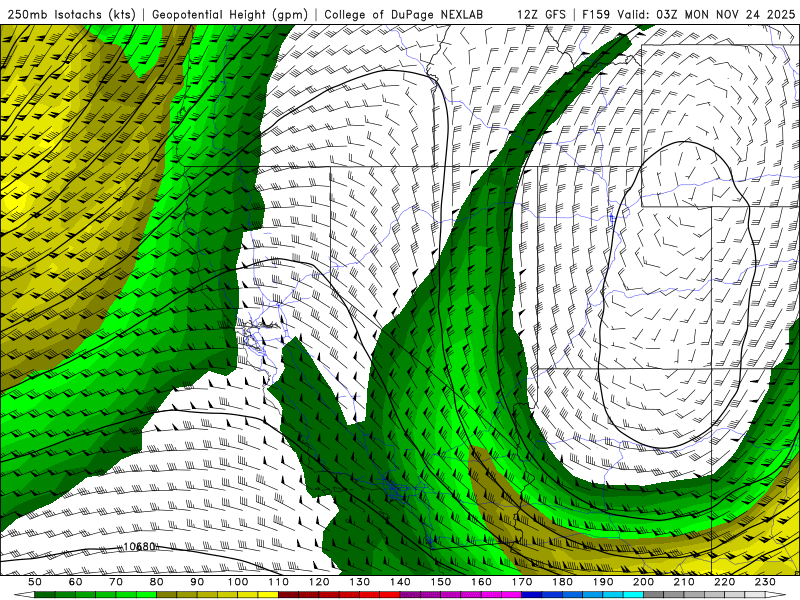Click the dark blue swatch right of 170
The image size is (800, 600).
pos(532,595)
